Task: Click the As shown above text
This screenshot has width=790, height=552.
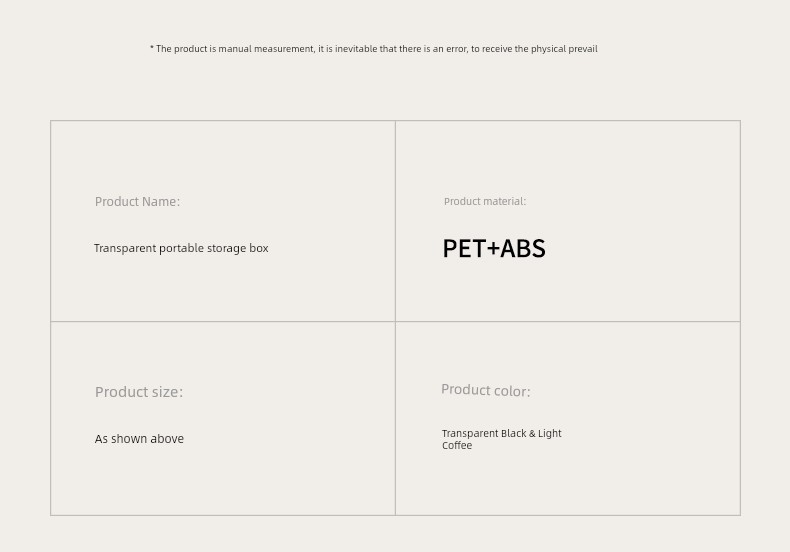Action: tap(139, 439)
